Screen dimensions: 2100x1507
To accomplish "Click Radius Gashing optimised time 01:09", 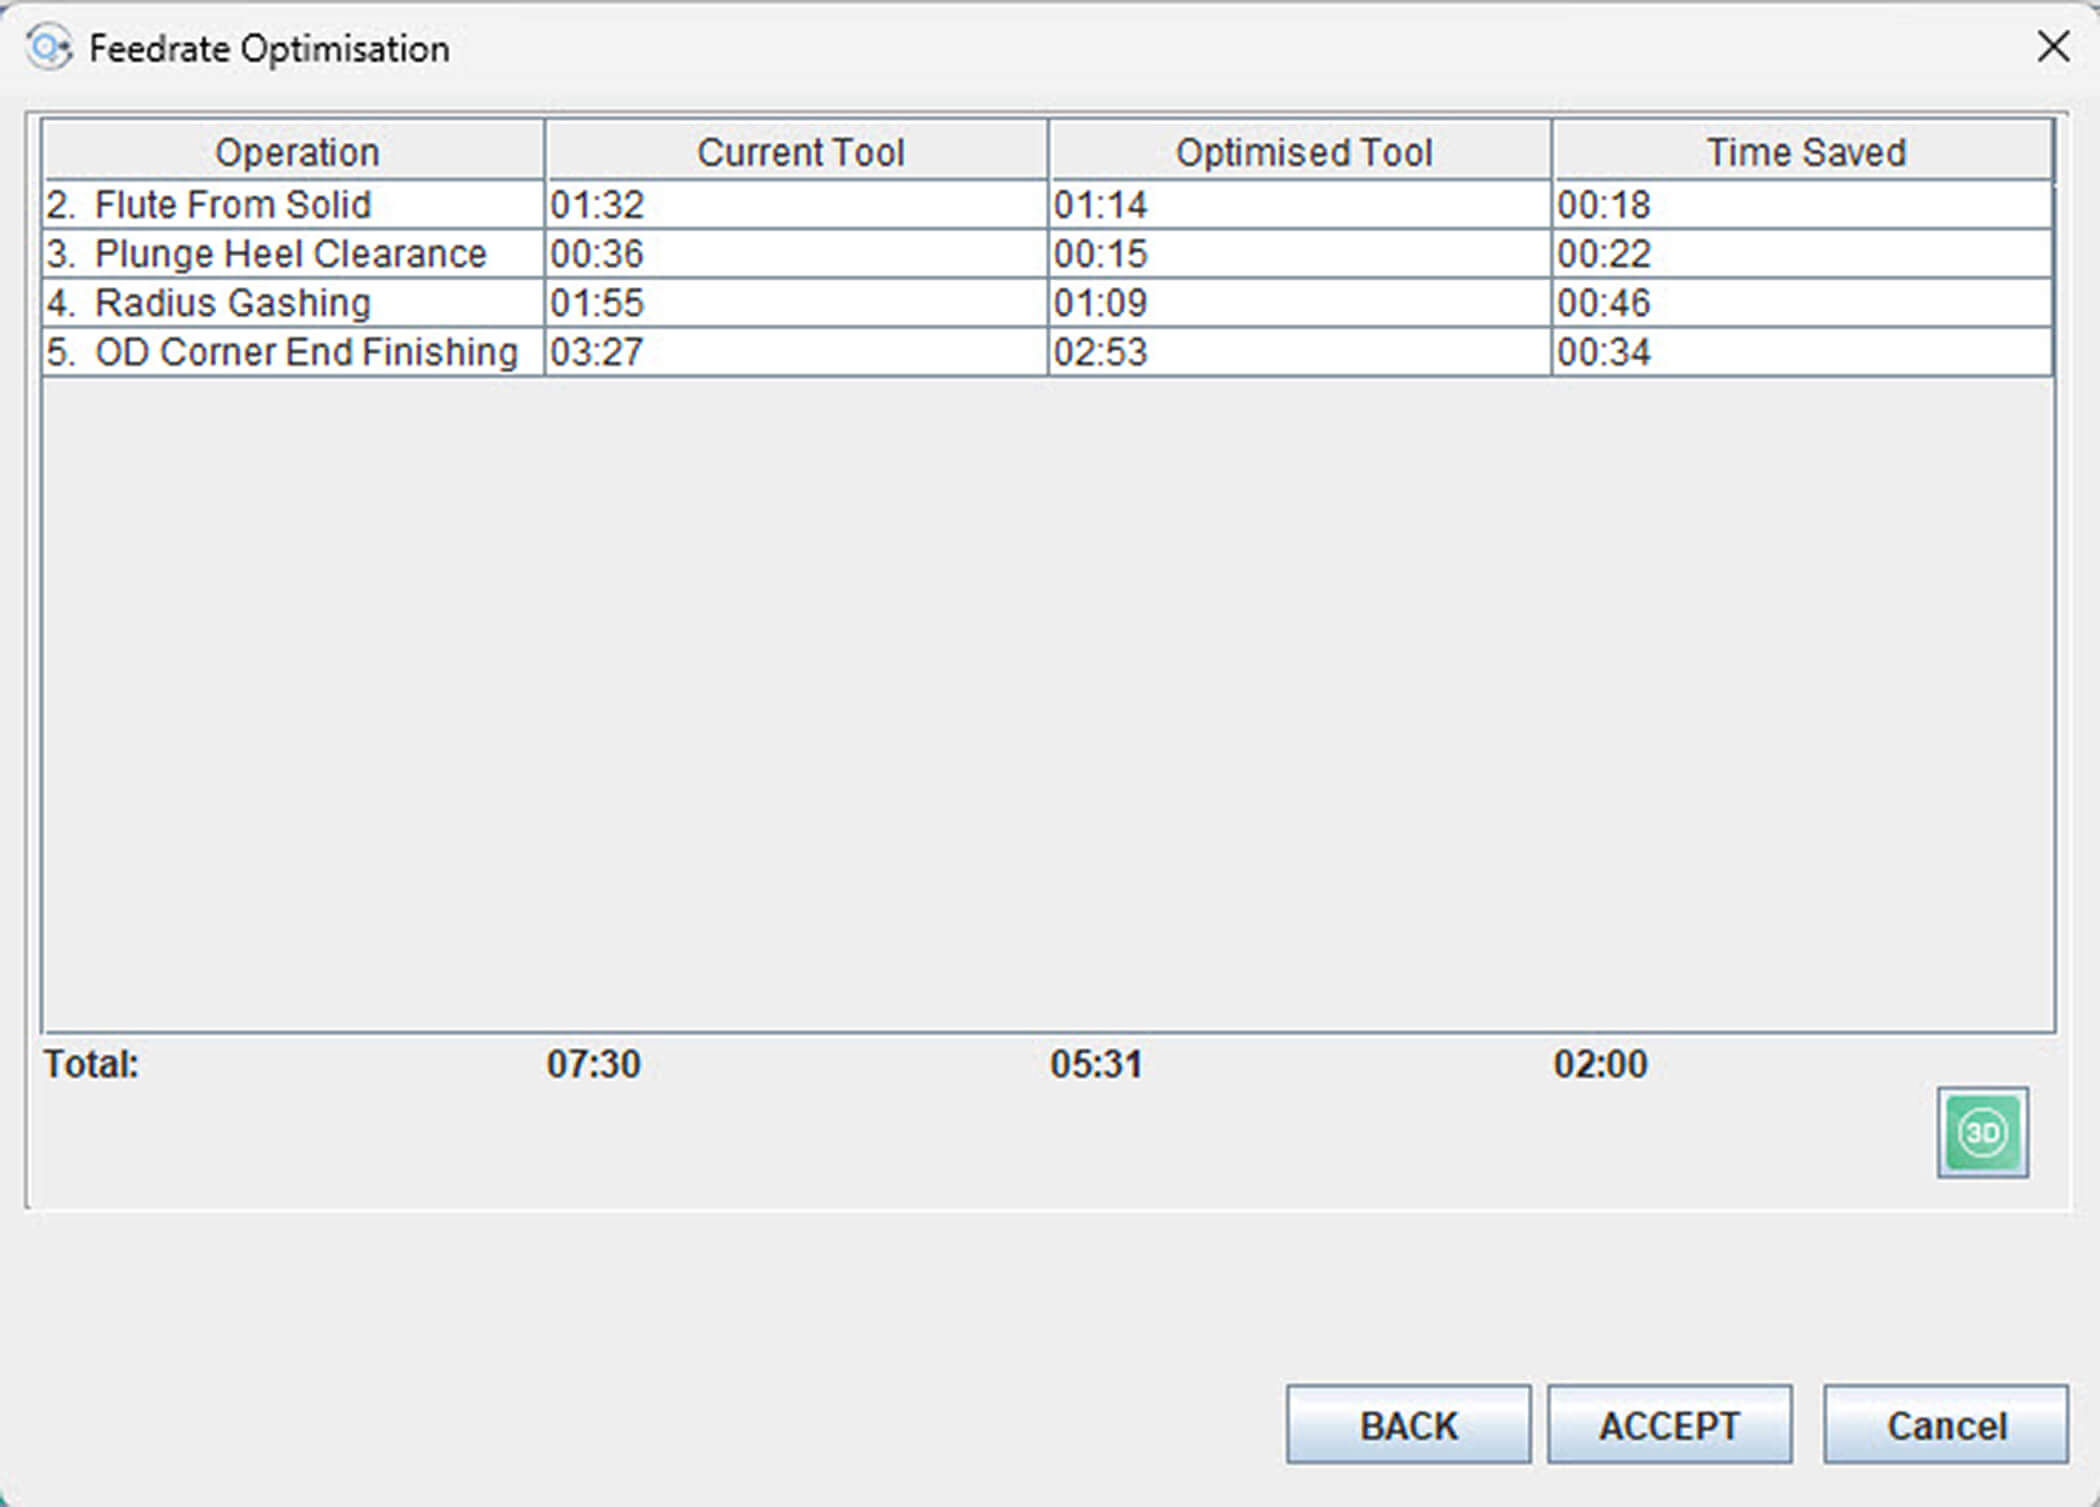I will 1100,303.
